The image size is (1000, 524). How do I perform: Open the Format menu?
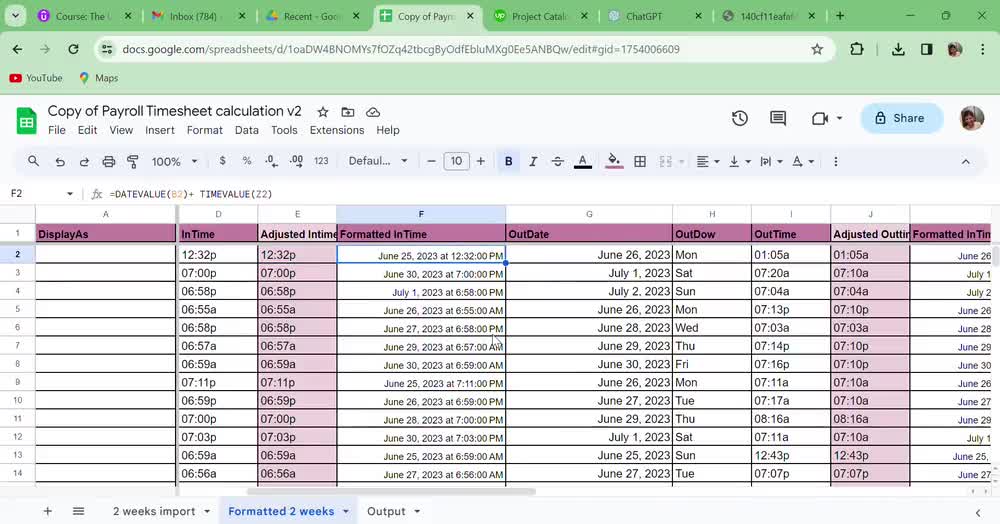click(x=205, y=130)
